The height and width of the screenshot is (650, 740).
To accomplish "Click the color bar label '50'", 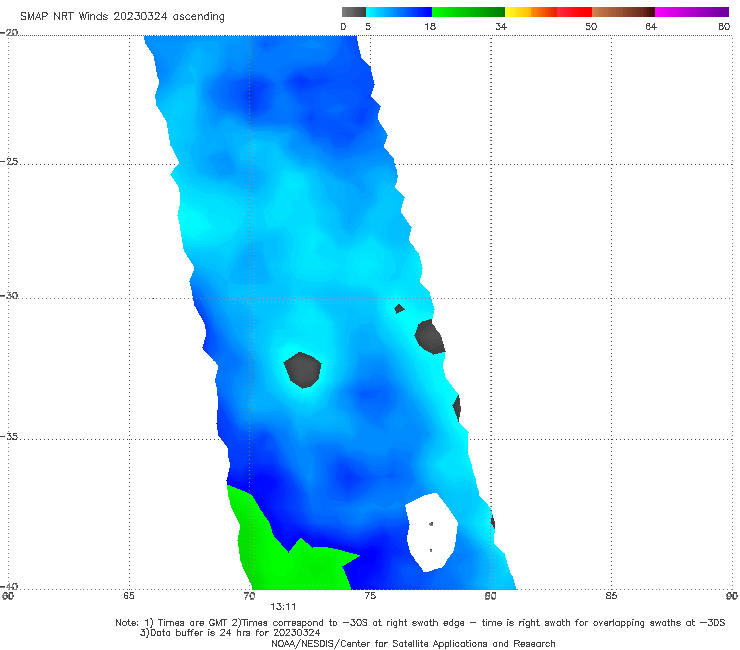I will 591,26.
